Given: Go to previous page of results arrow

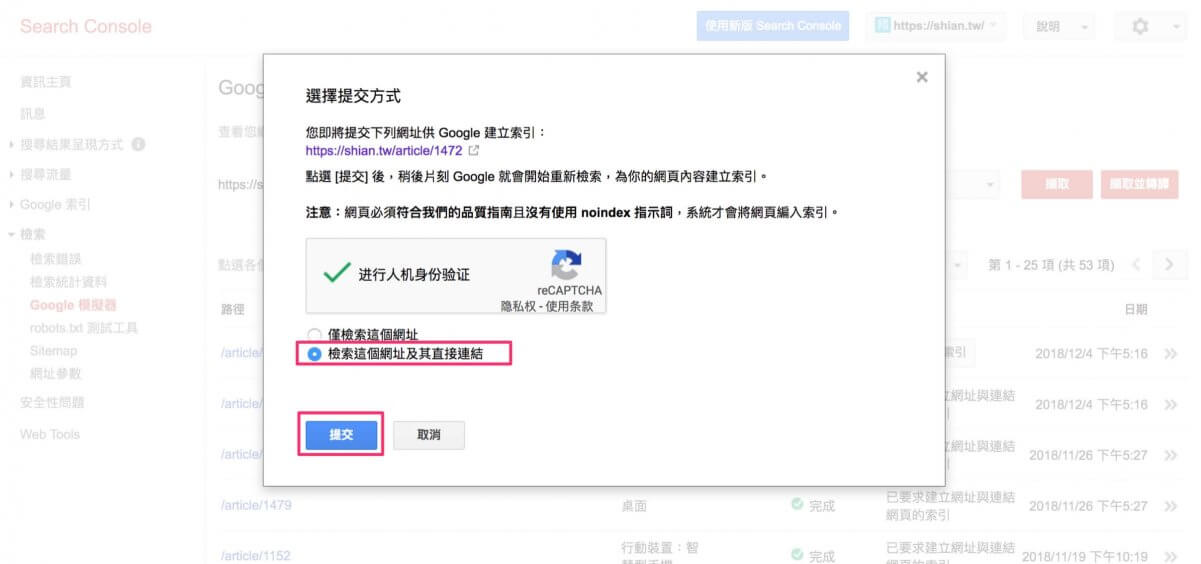Looking at the screenshot, I should (1136, 265).
